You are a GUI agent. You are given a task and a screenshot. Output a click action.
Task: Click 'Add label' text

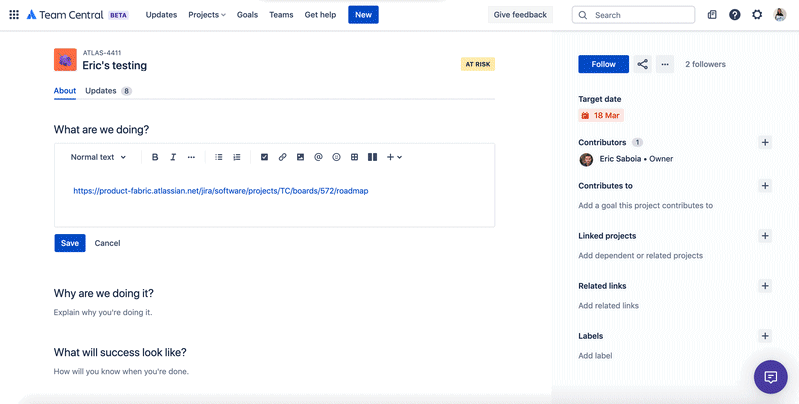(x=595, y=356)
